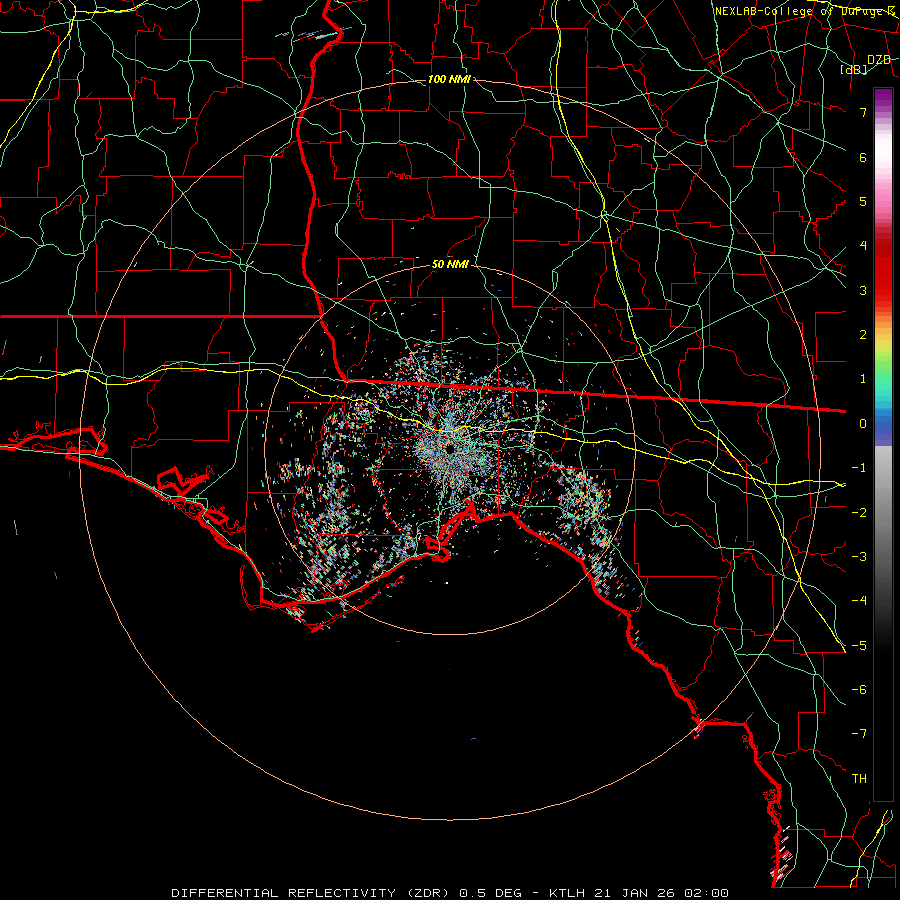
Task: Click the ZDR color scale bar
Action: coord(883,444)
